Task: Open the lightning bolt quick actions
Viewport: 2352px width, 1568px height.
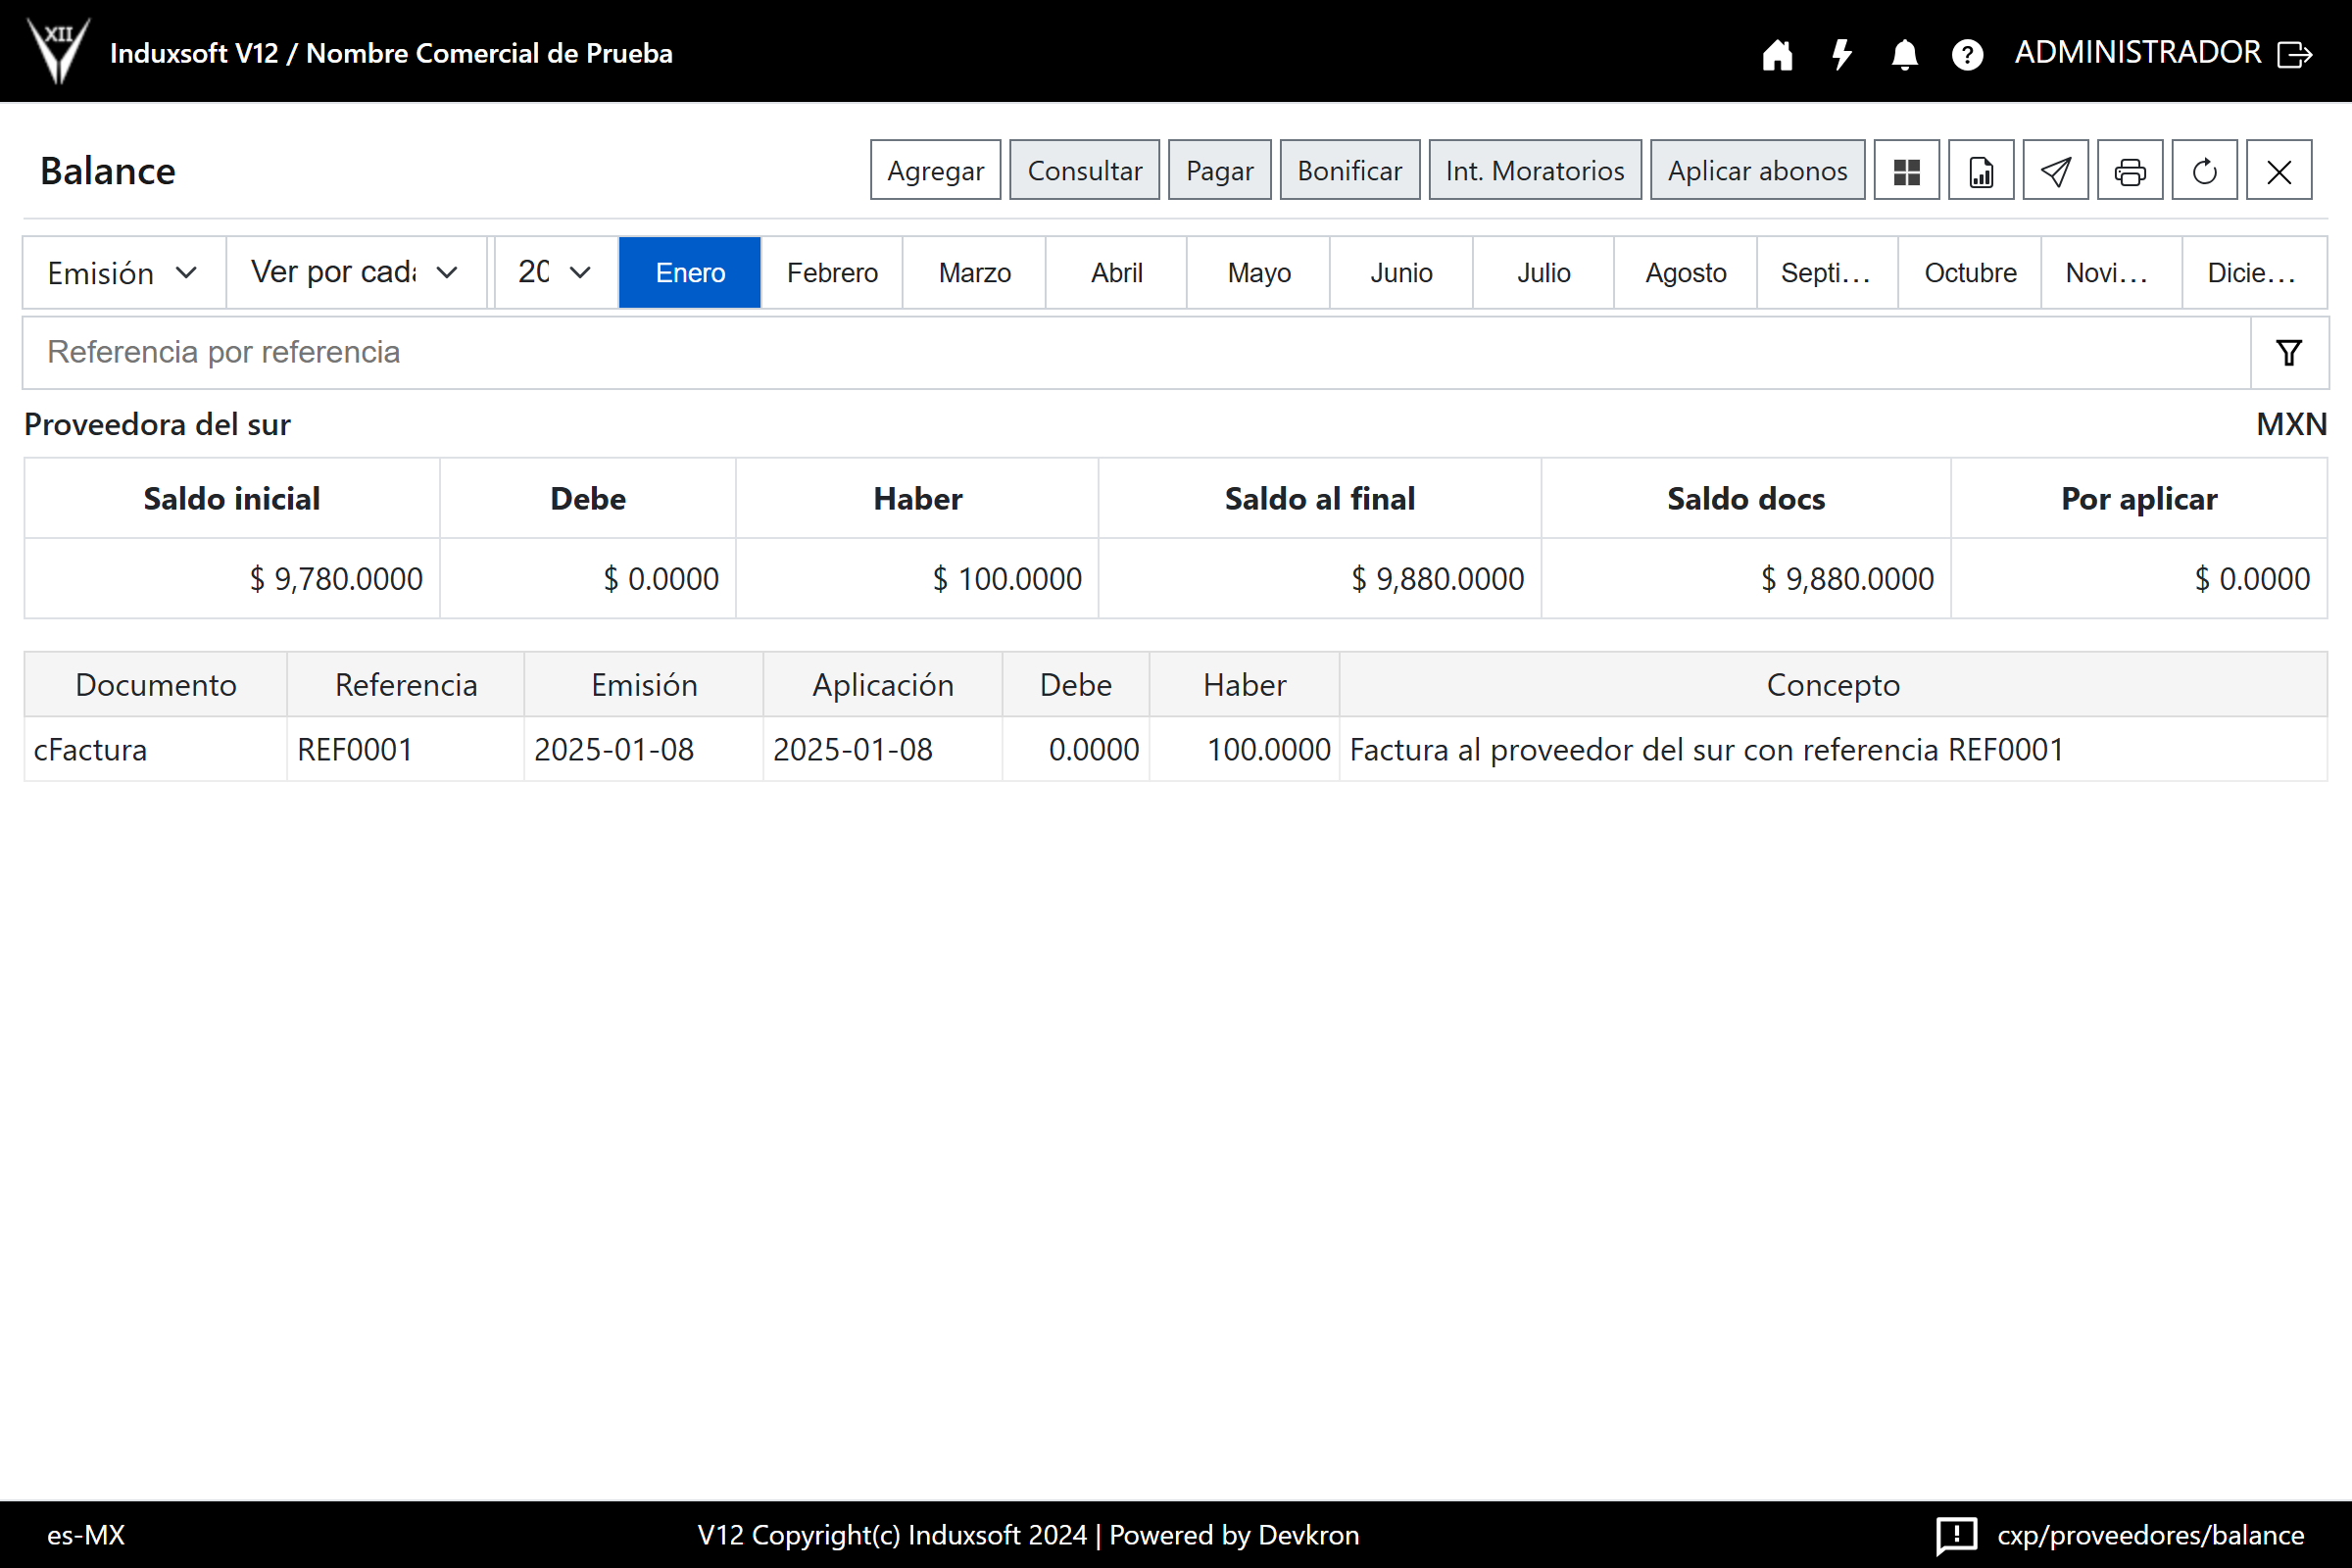Action: [x=1841, y=54]
